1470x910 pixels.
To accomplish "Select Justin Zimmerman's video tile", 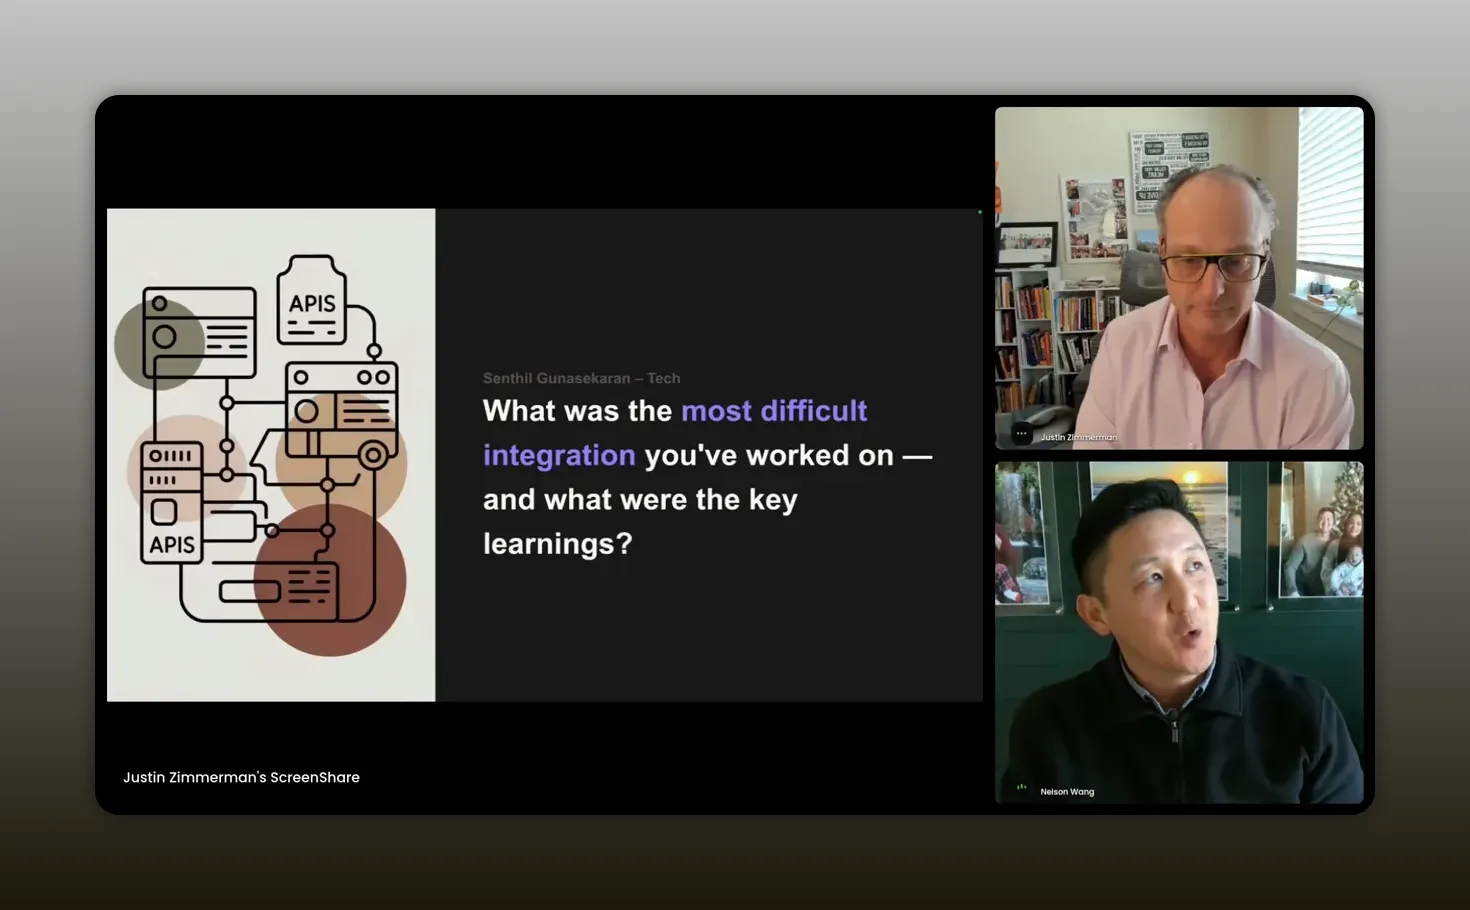I will click(x=1178, y=278).
